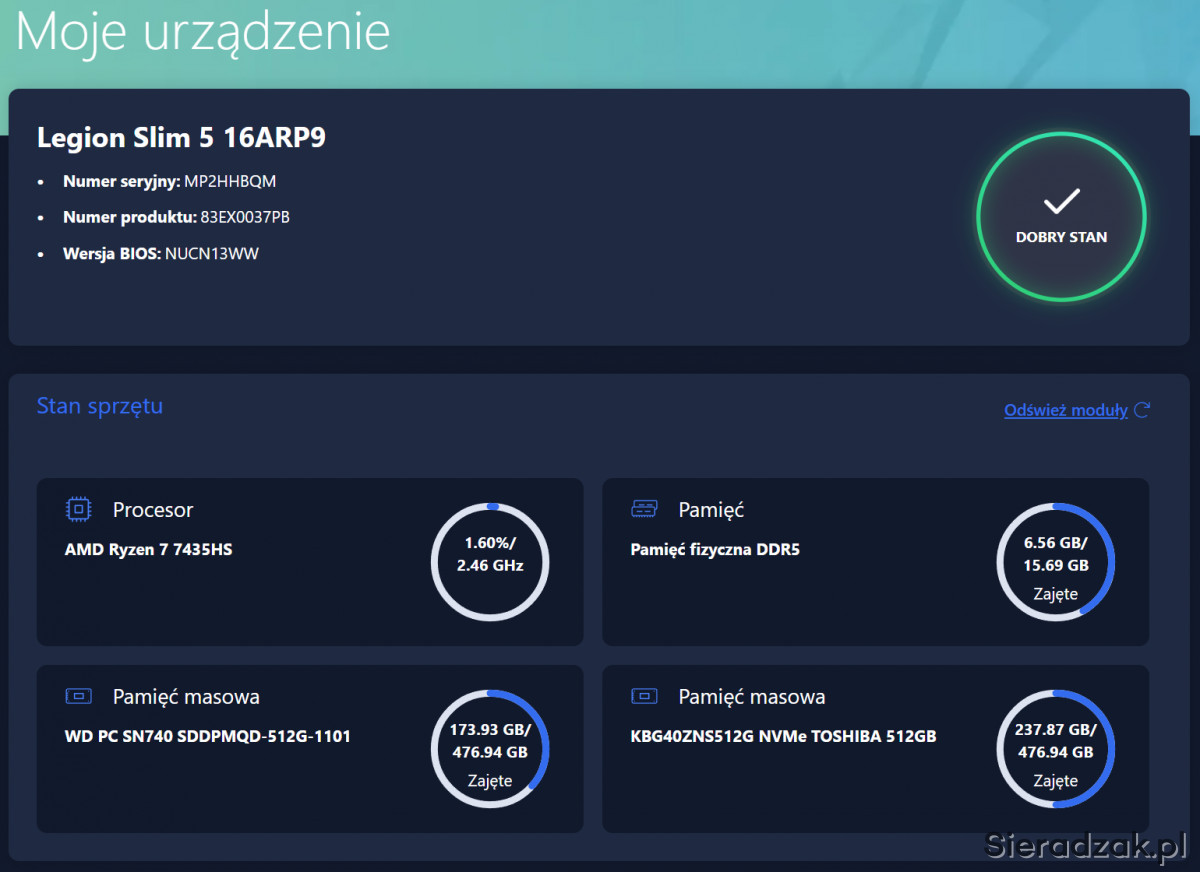Click the storage gauge showing 237.87 GB
Image resolution: width=1200 pixels, height=872 pixels.
pyautogui.click(x=1056, y=749)
